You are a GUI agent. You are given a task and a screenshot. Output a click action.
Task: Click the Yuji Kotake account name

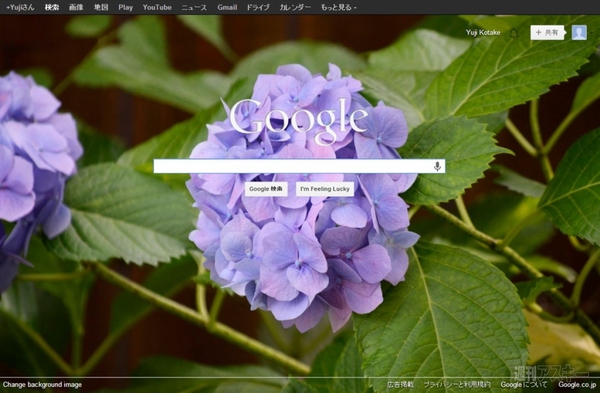(x=483, y=33)
